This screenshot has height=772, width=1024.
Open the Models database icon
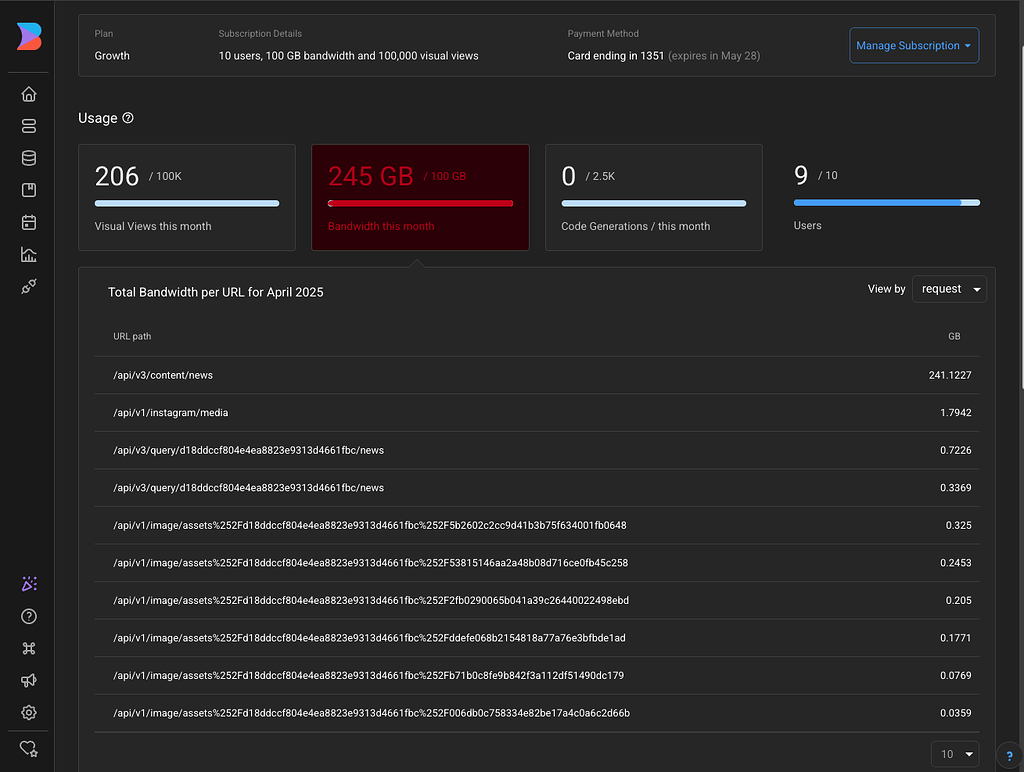28,158
